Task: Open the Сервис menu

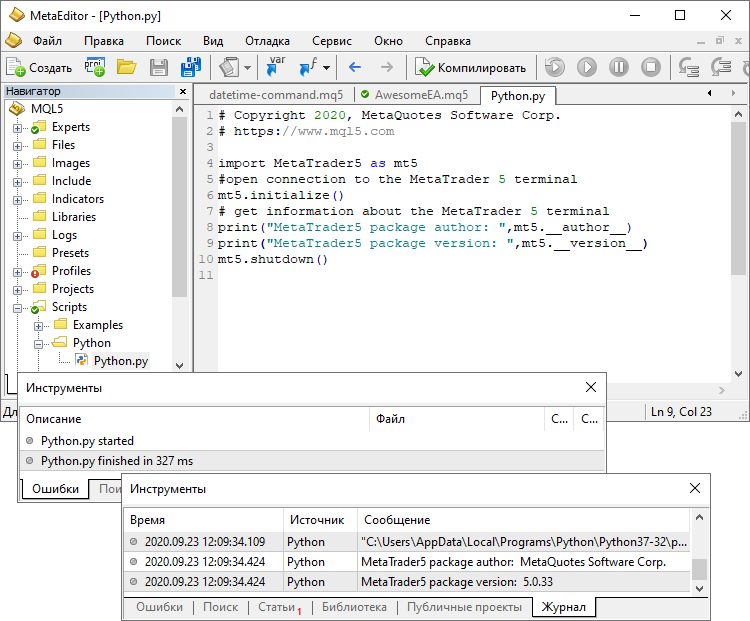Action: [x=332, y=41]
